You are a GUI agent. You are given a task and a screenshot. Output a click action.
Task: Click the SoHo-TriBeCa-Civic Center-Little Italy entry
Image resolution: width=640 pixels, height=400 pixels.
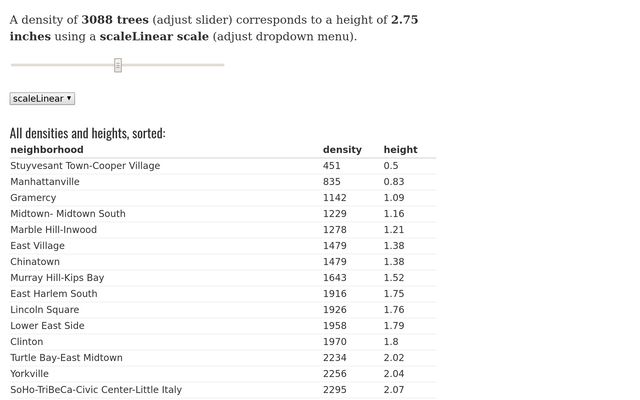pos(96,390)
